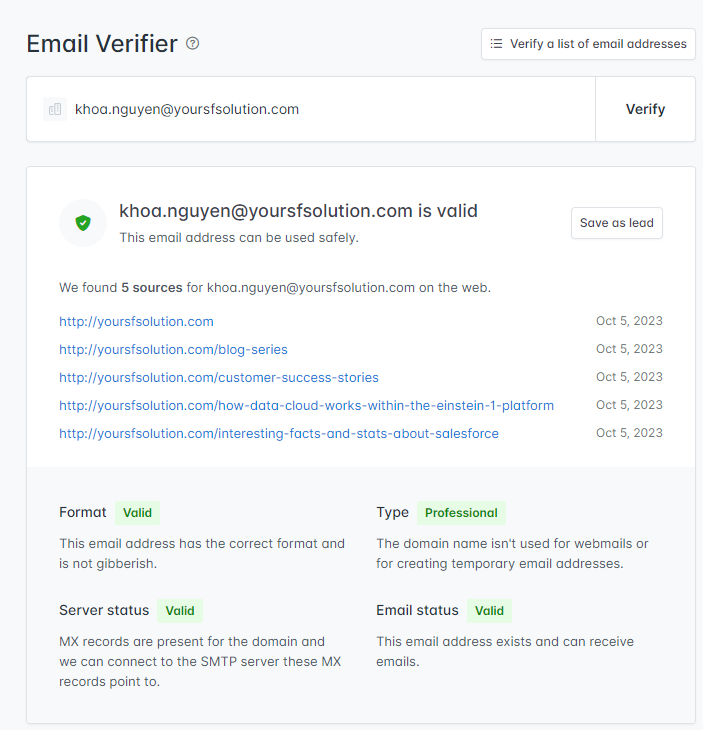Click the building icon in the email field
The width and height of the screenshot is (703, 730).
click(x=55, y=109)
